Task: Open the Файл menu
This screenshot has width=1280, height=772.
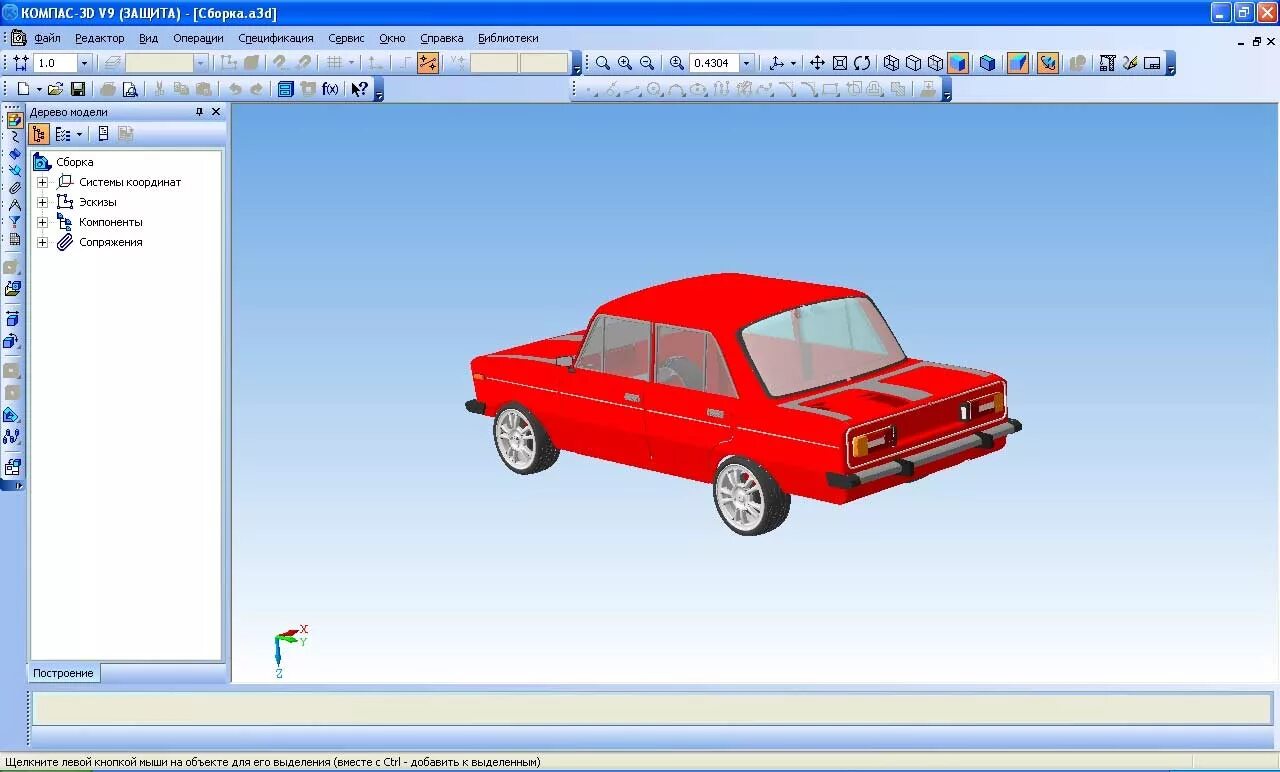Action: [x=47, y=38]
